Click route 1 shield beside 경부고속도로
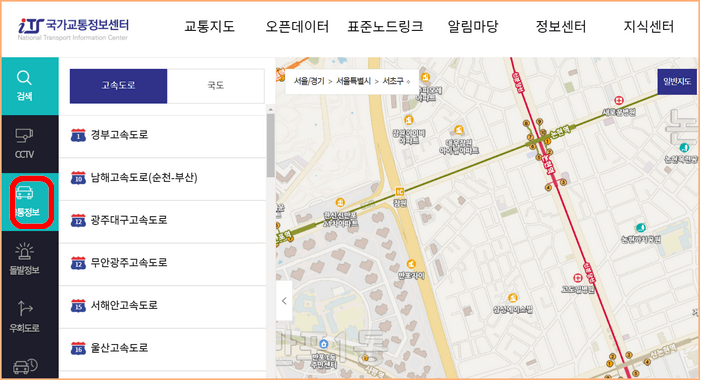 tap(78, 135)
